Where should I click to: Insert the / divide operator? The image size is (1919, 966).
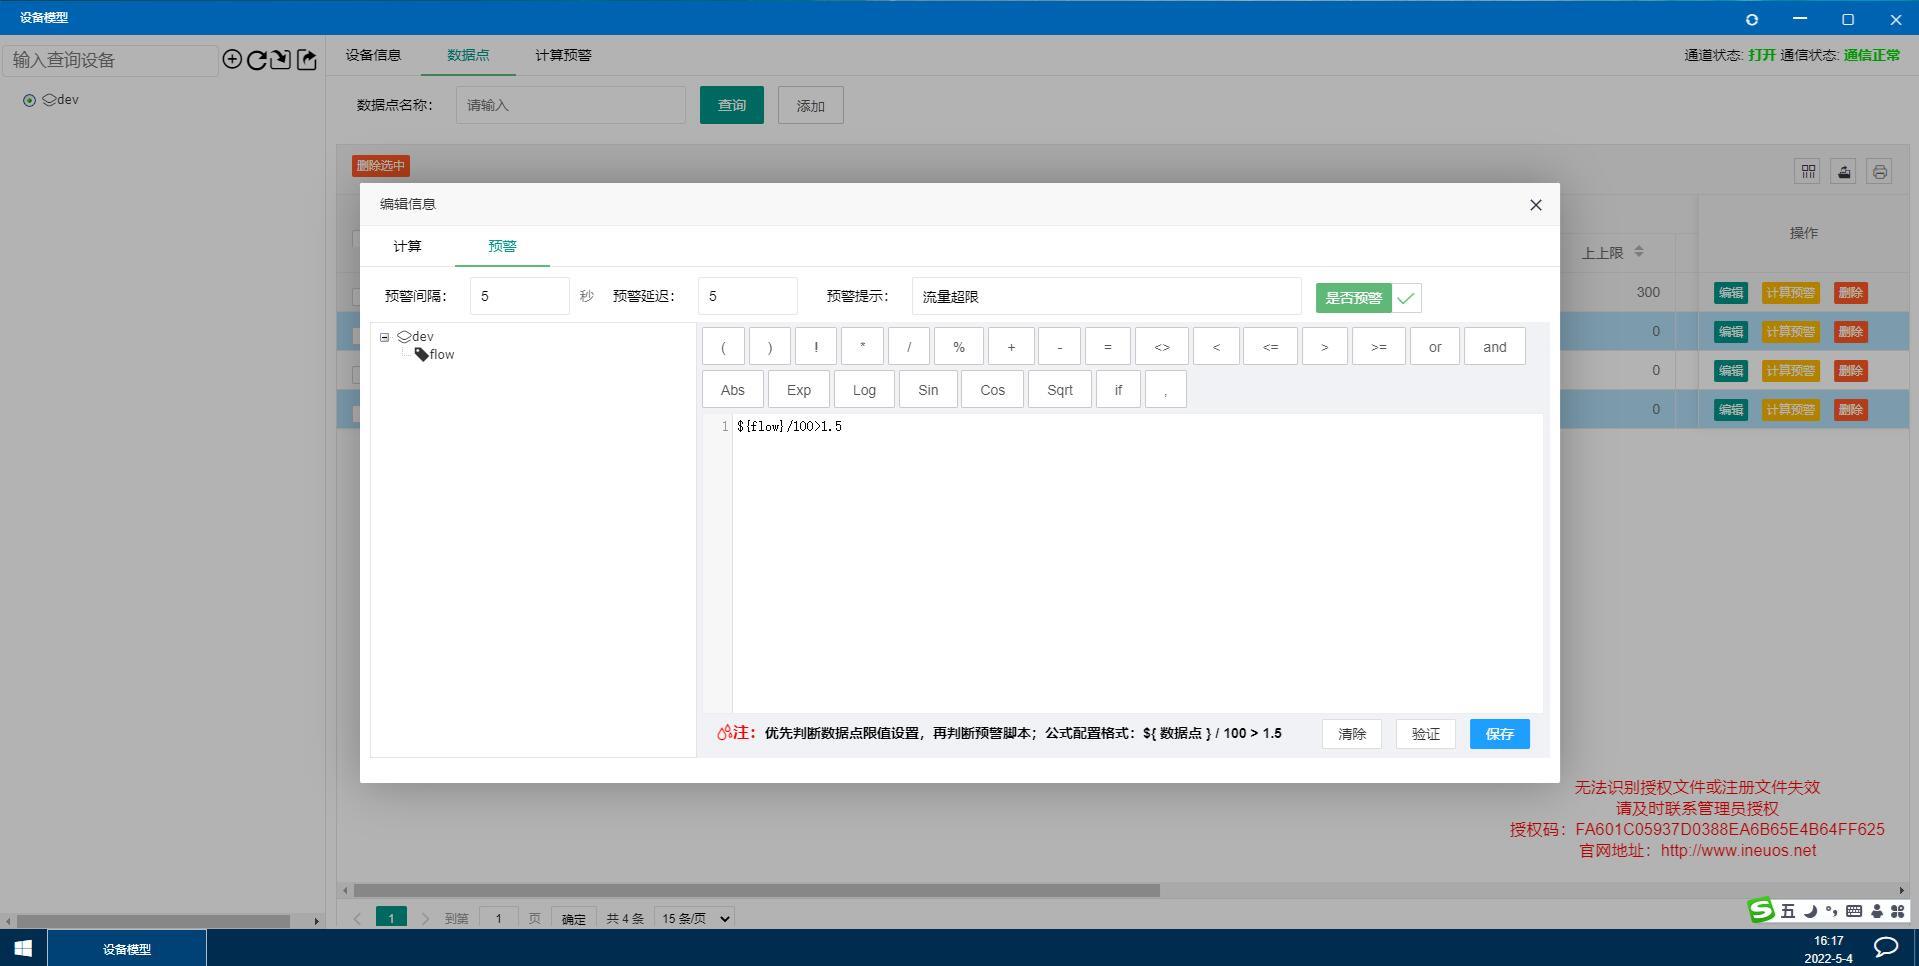click(x=909, y=347)
